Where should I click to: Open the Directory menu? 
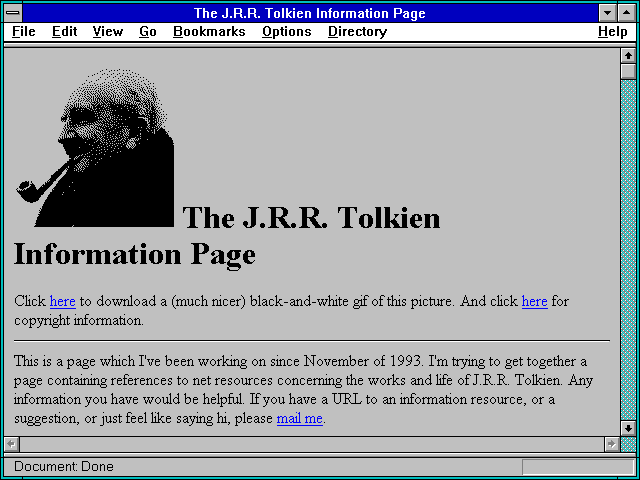pos(357,32)
